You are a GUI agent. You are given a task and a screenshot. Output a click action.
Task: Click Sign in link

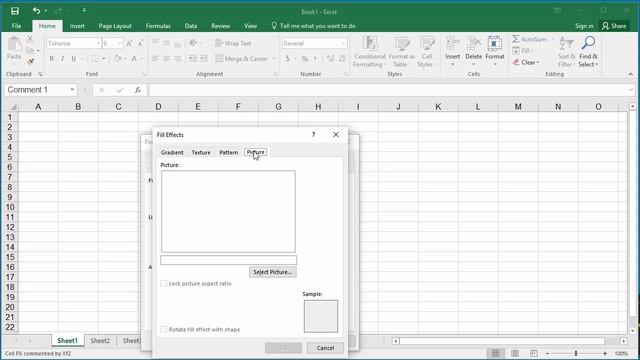pyautogui.click(x=584, y=26)
